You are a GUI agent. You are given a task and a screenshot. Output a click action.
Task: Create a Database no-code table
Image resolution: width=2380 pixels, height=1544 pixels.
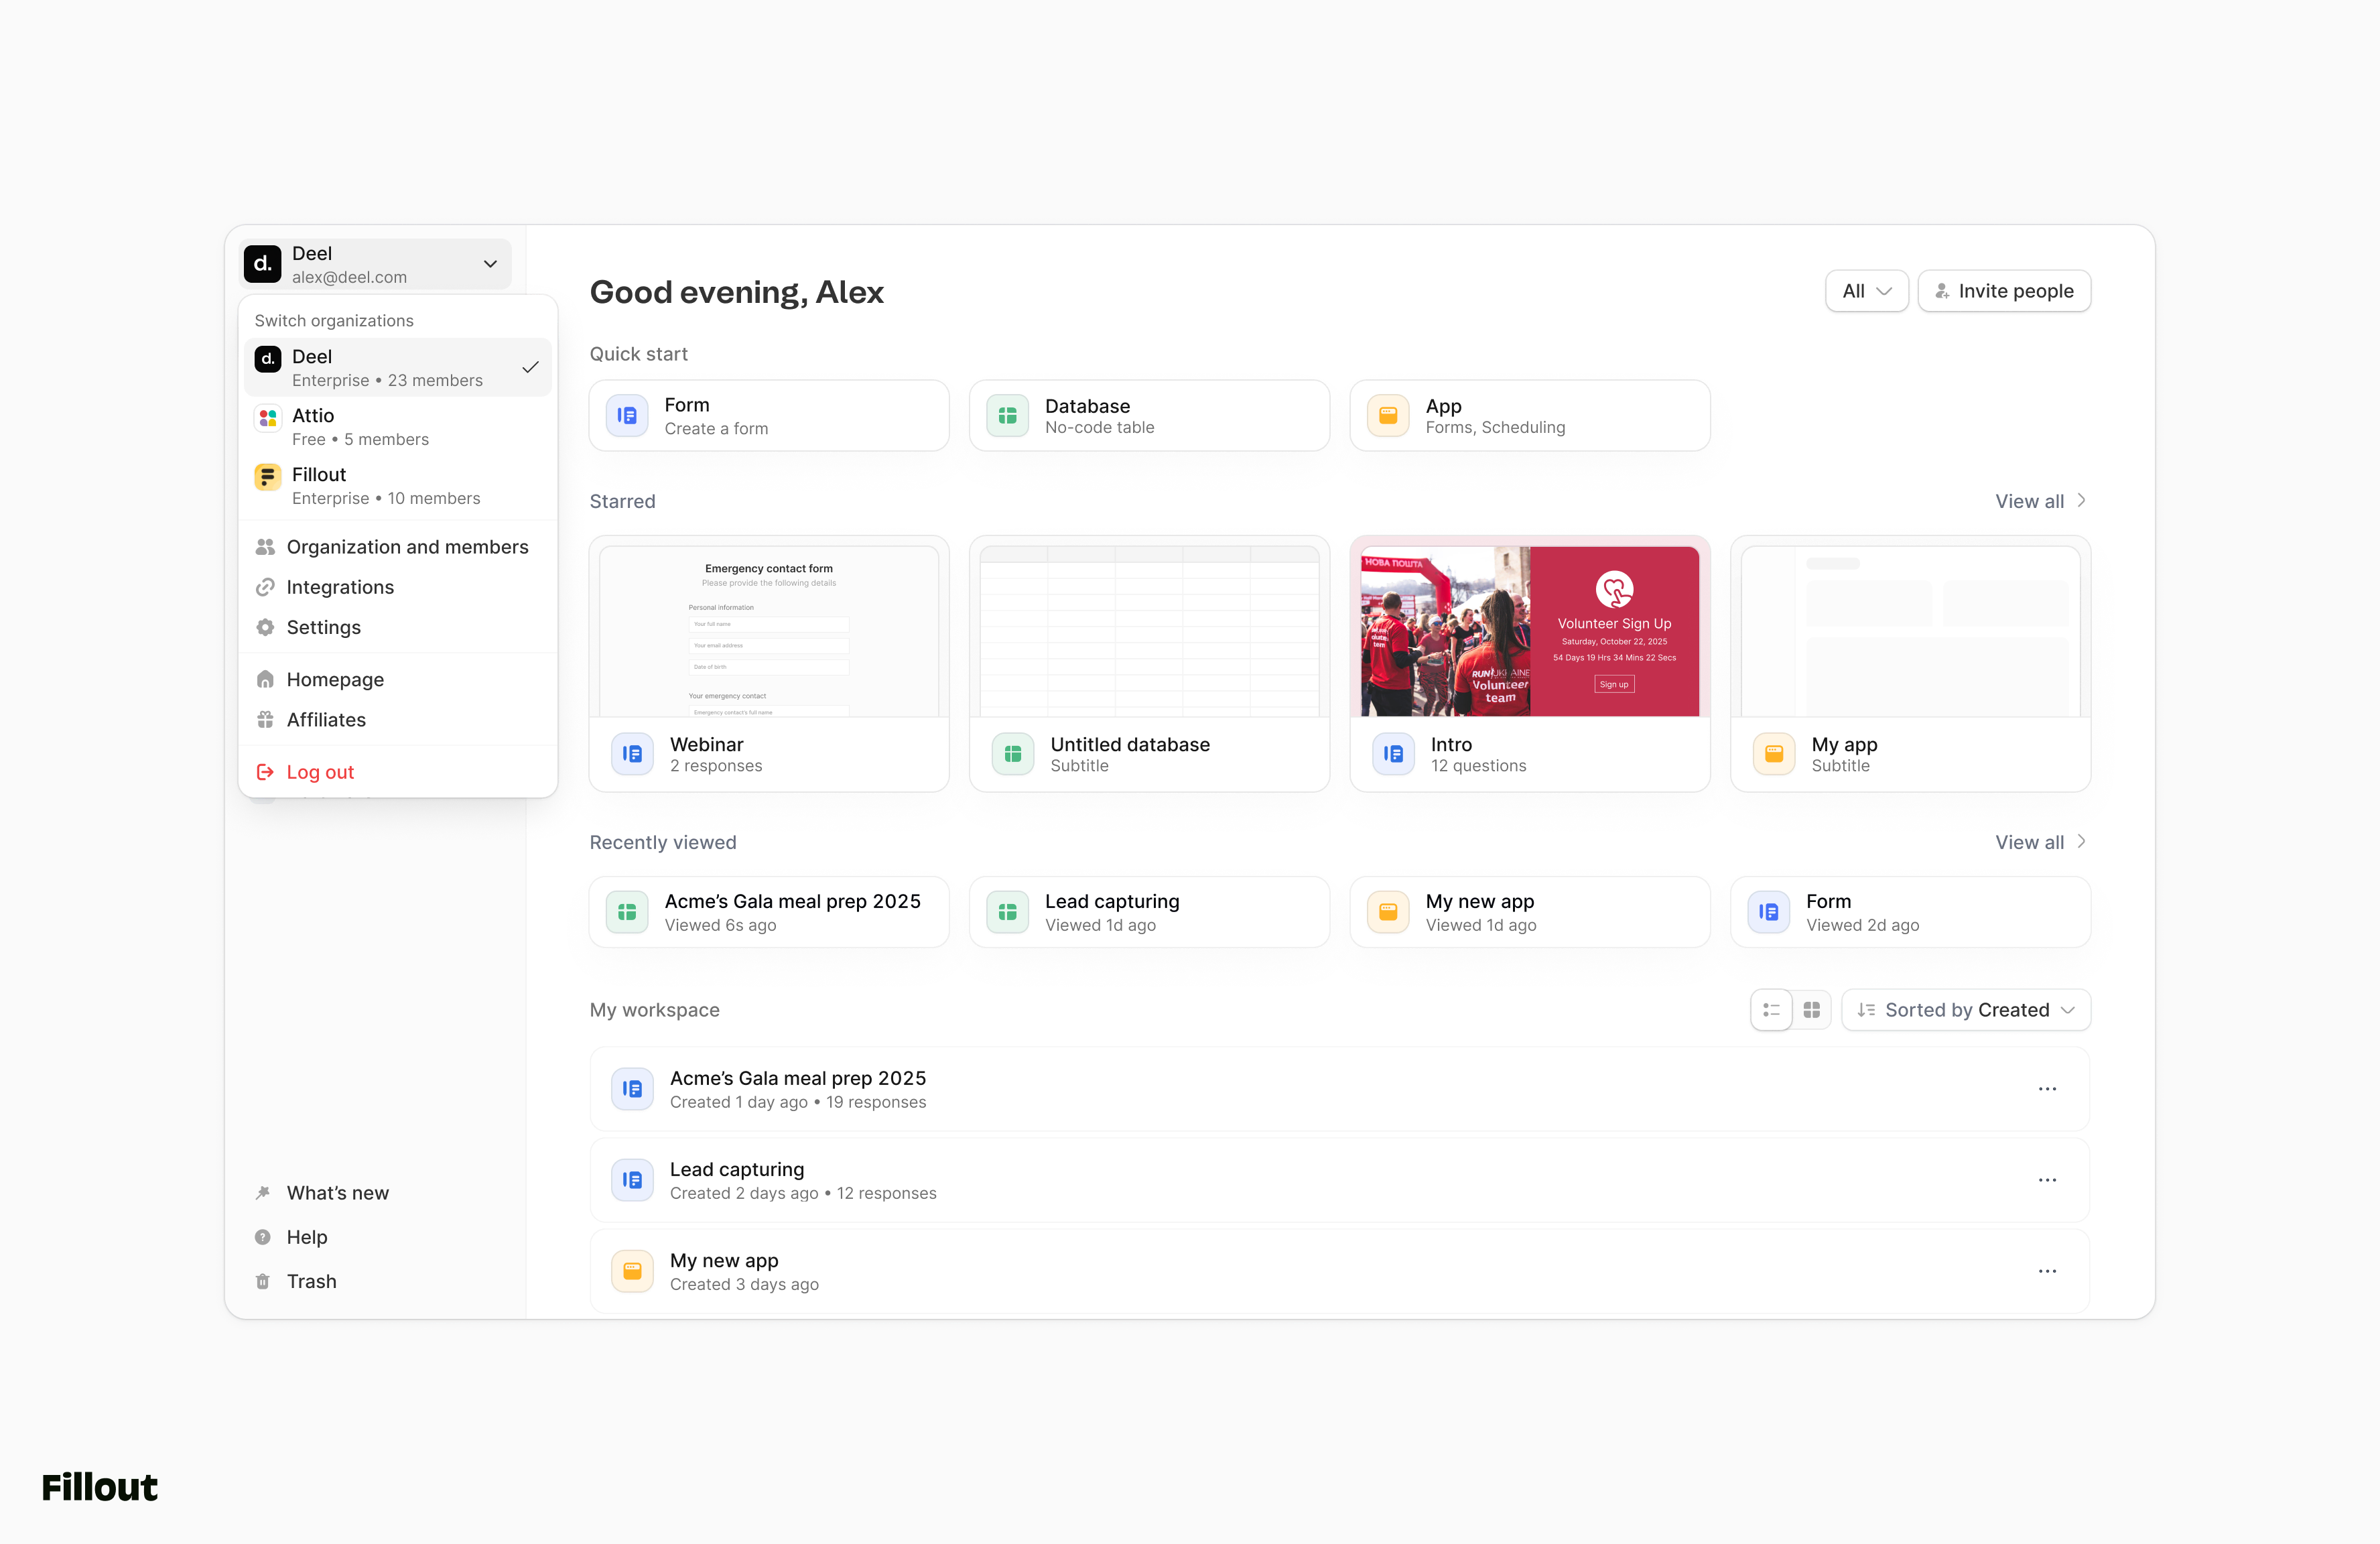pos(1149,415)
